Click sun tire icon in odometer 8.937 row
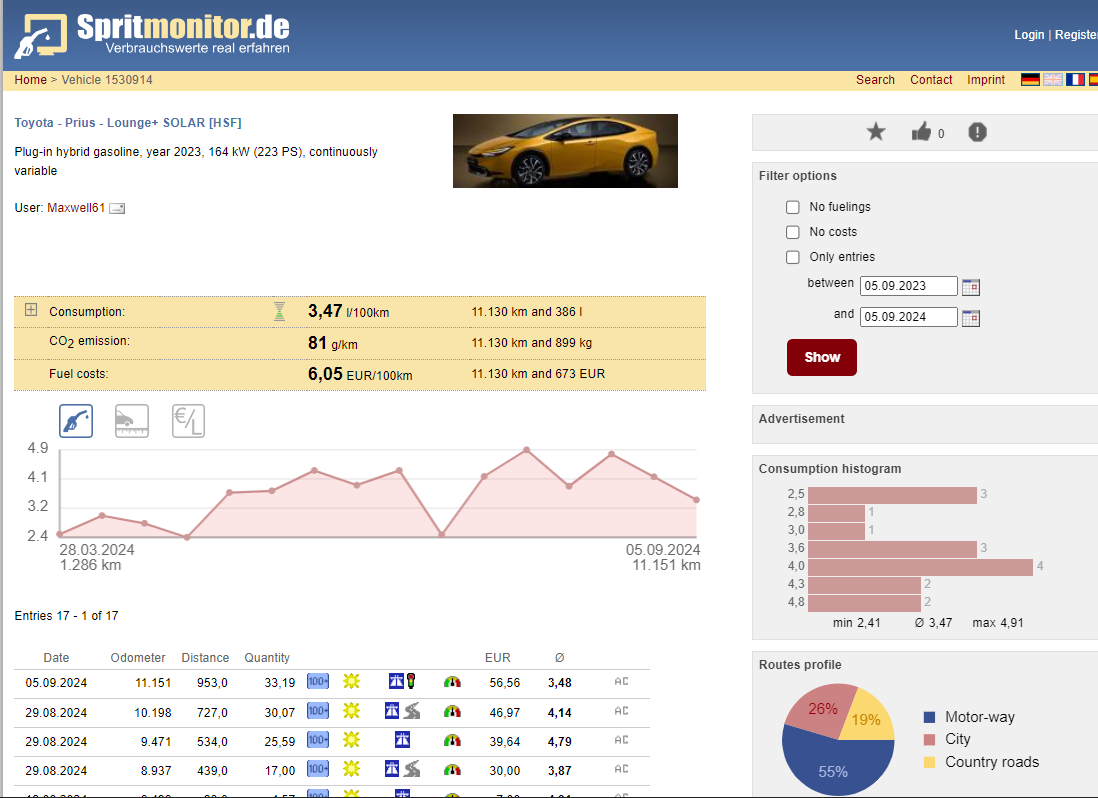This screenshot has width=1098, height=798. click(352, 769)
